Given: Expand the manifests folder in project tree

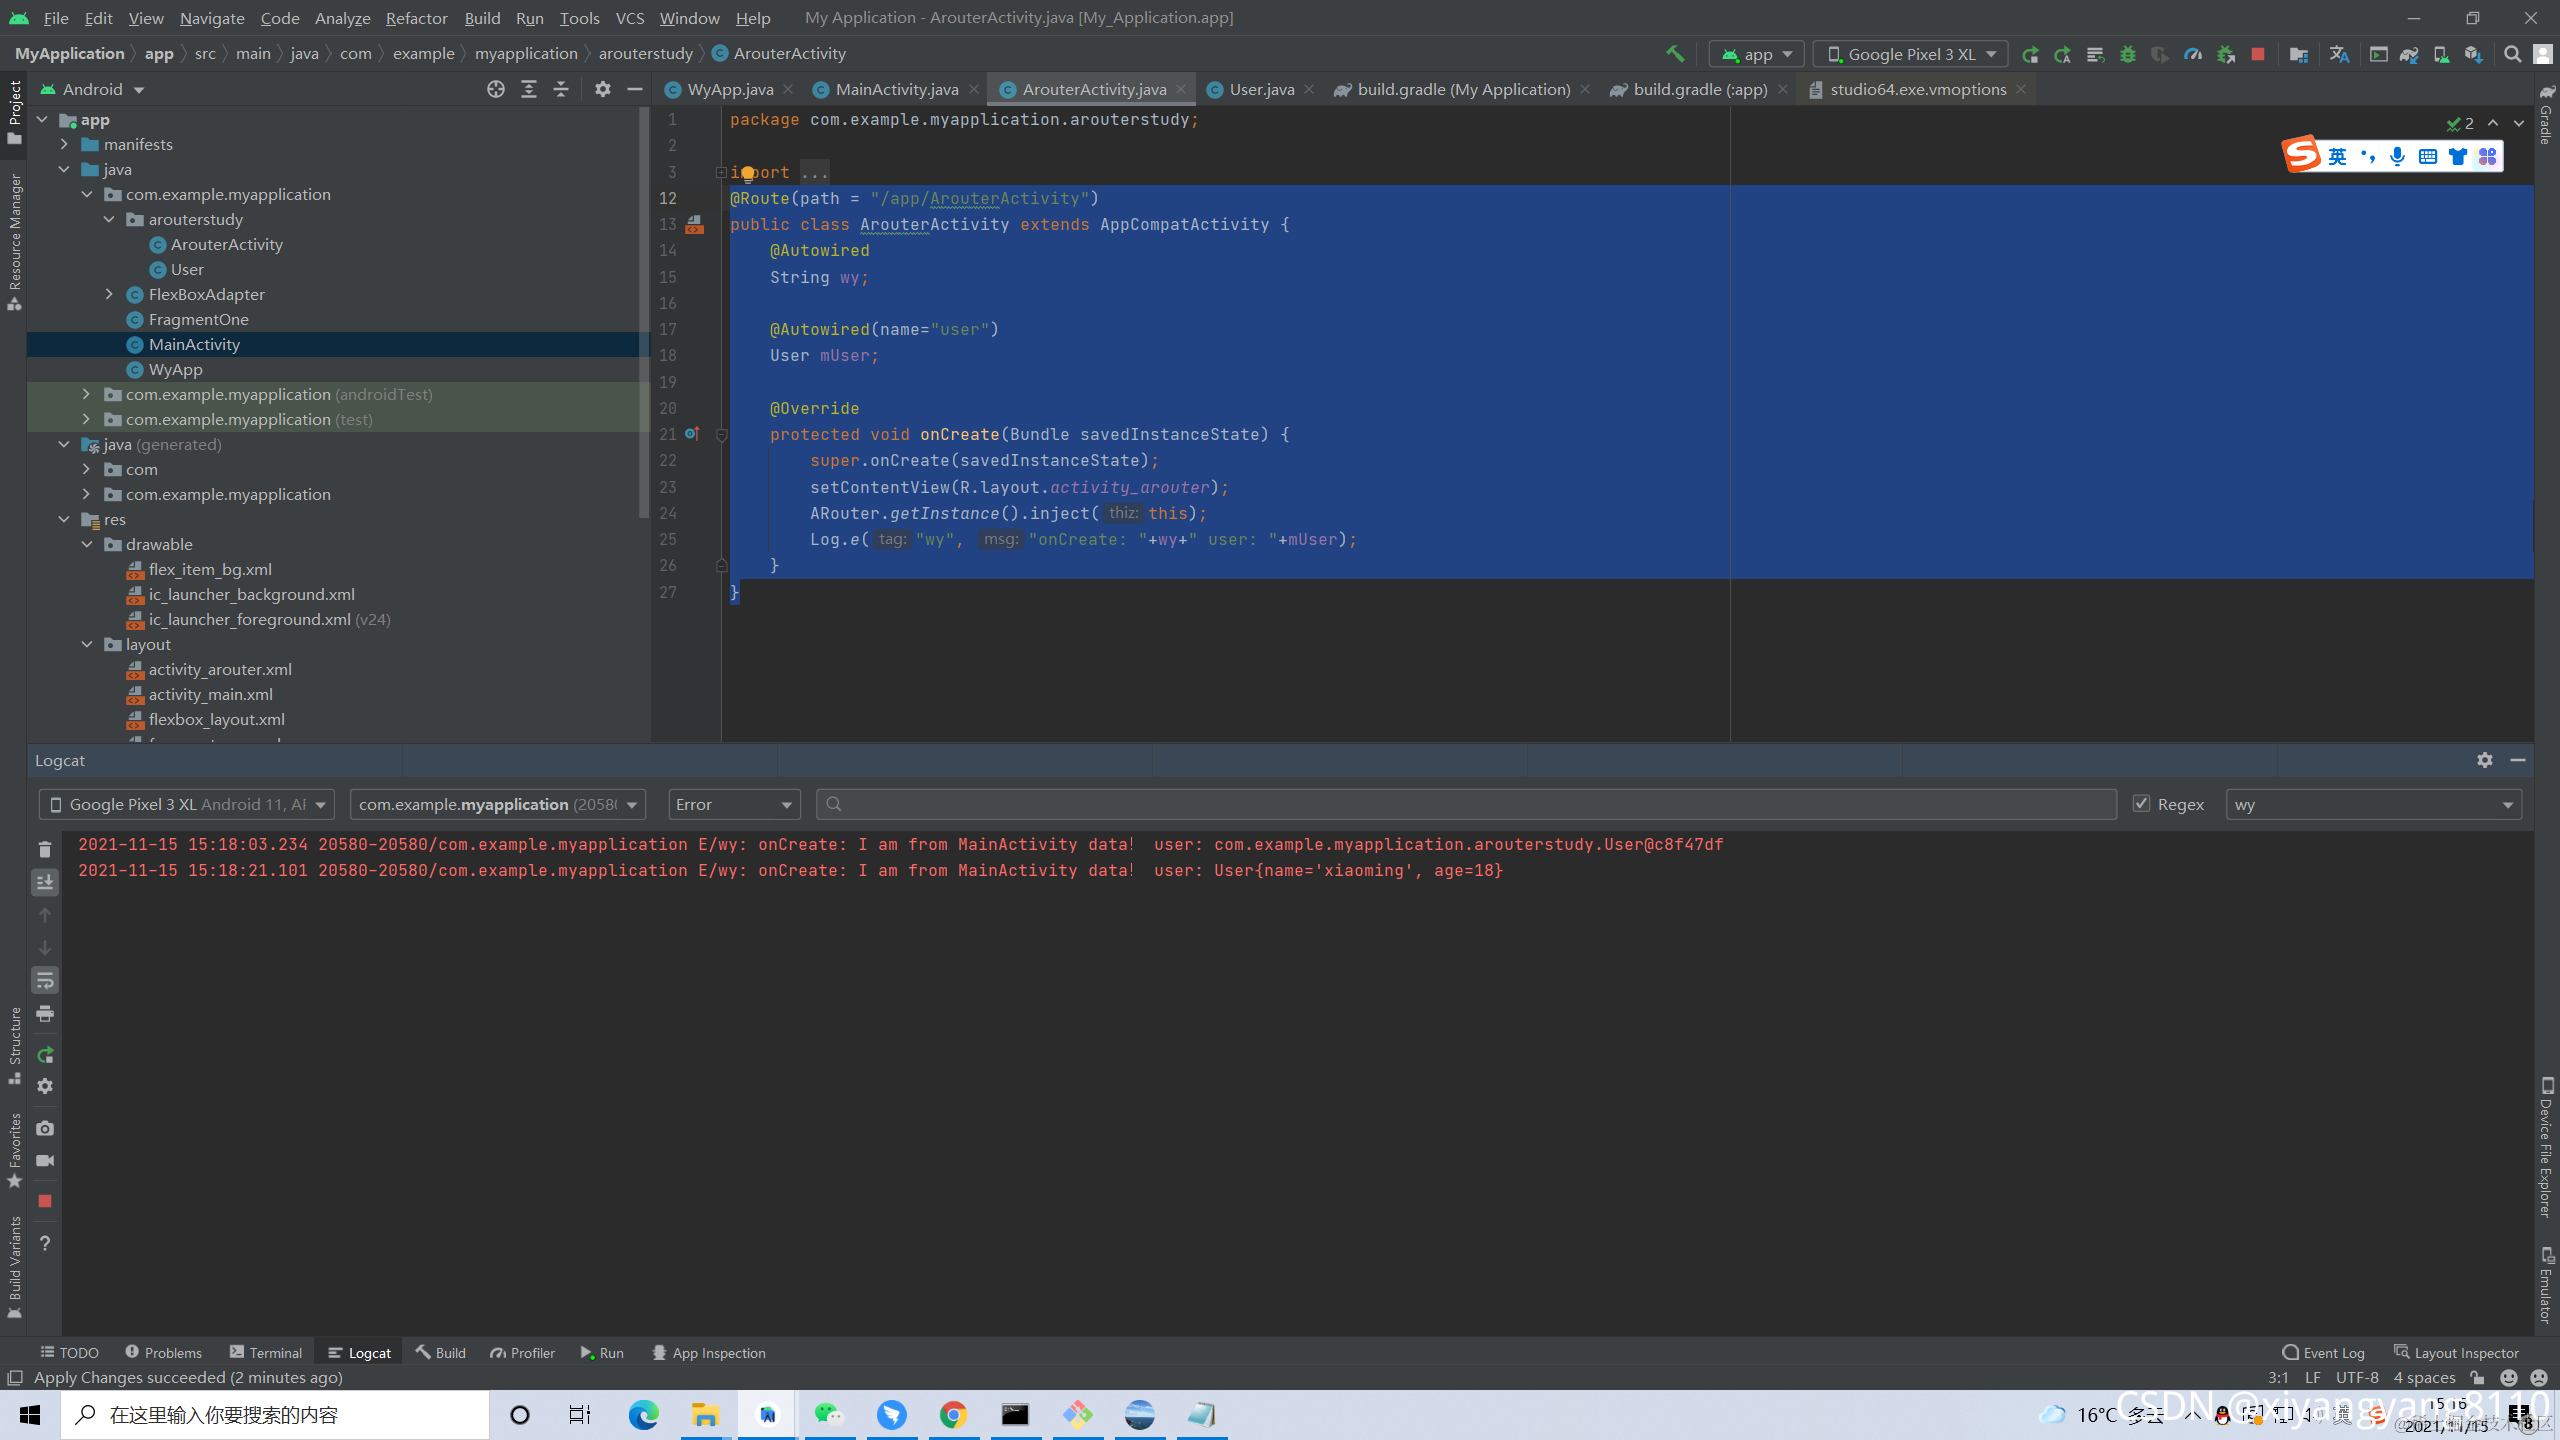Looking at the screenshot, I should coord(65,144).
